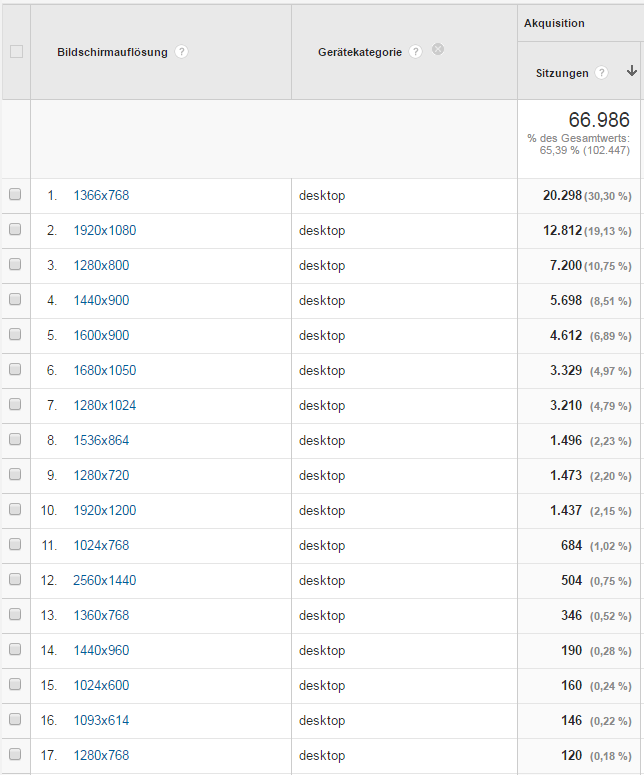Viewport: 644px width, 775px height.
Task: Open the 1093x614 resolution link
Action: pyautogui.click(x=101, y=721)
